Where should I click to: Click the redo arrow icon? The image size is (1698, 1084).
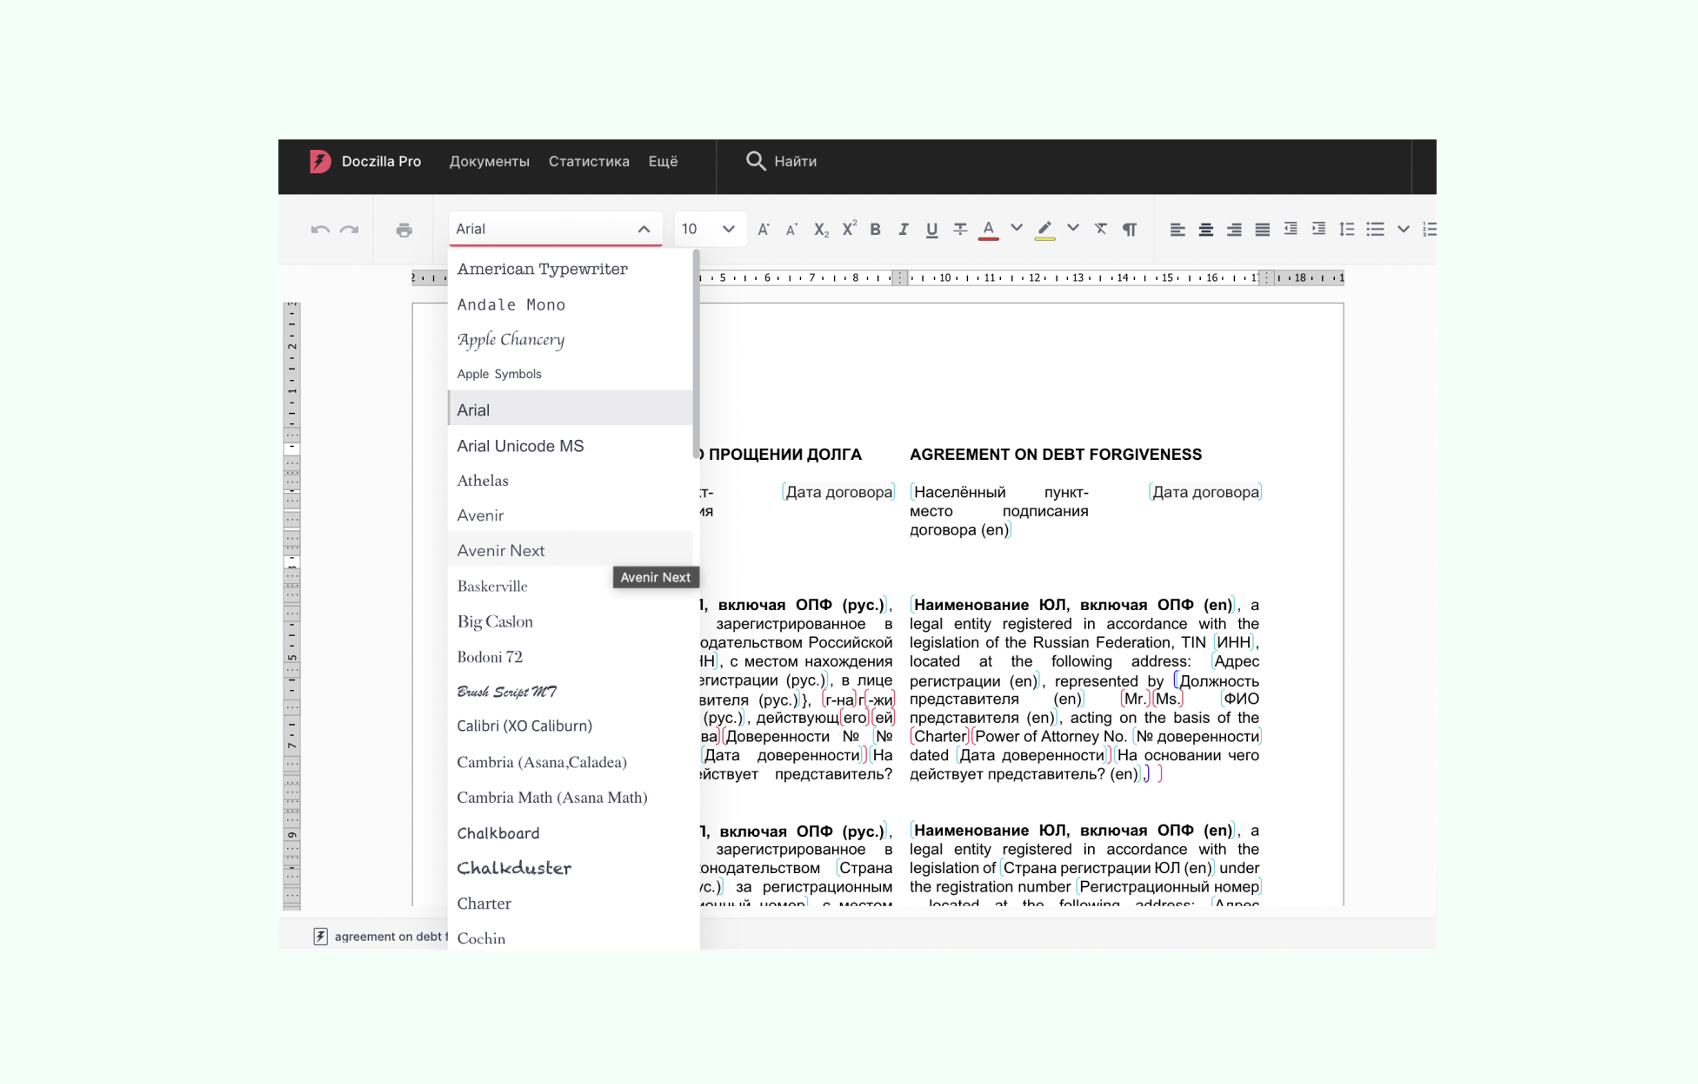click(349, 230)
